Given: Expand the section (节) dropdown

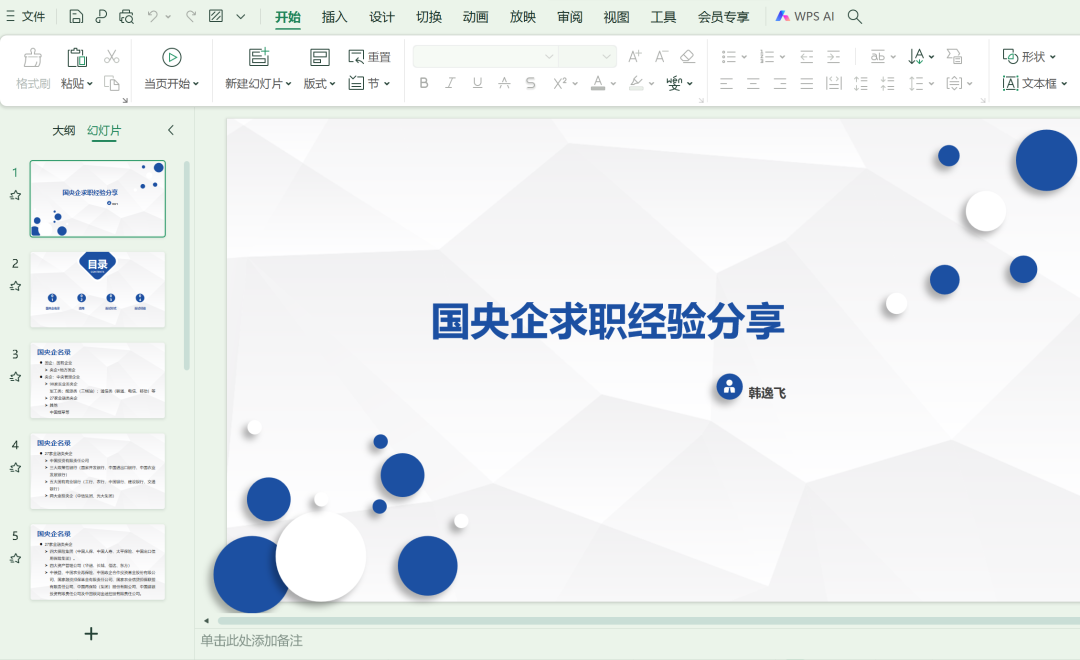Looking at the screenshot, I should click(x=370, y=84).
